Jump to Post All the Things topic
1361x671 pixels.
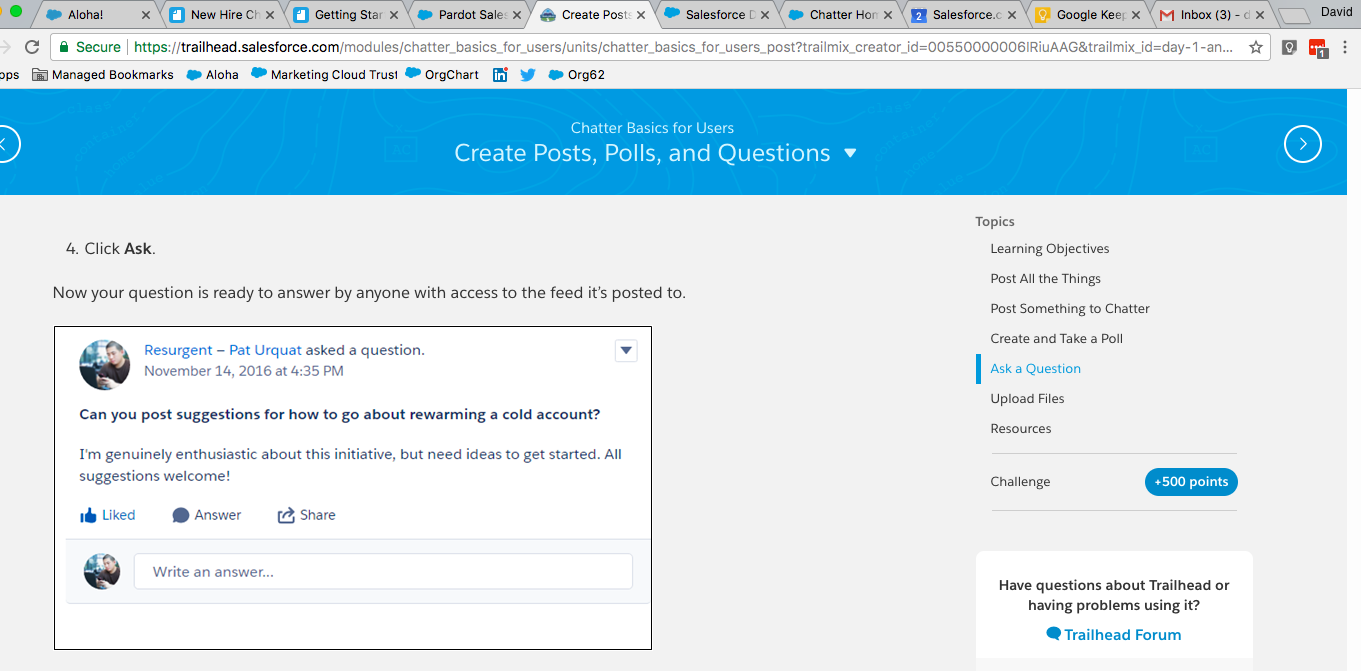pyautogui.click(x=1045, y=279)
